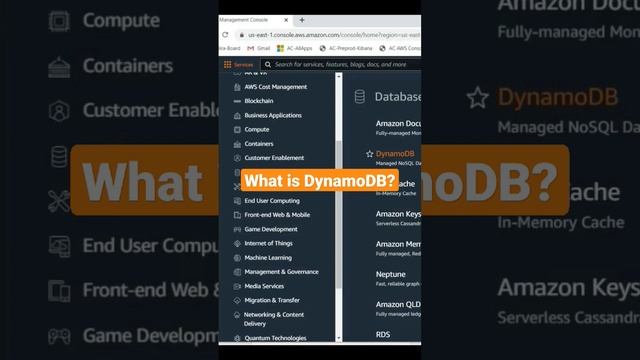
Task: Click the Containers category icon
Action: click(237, 144)
